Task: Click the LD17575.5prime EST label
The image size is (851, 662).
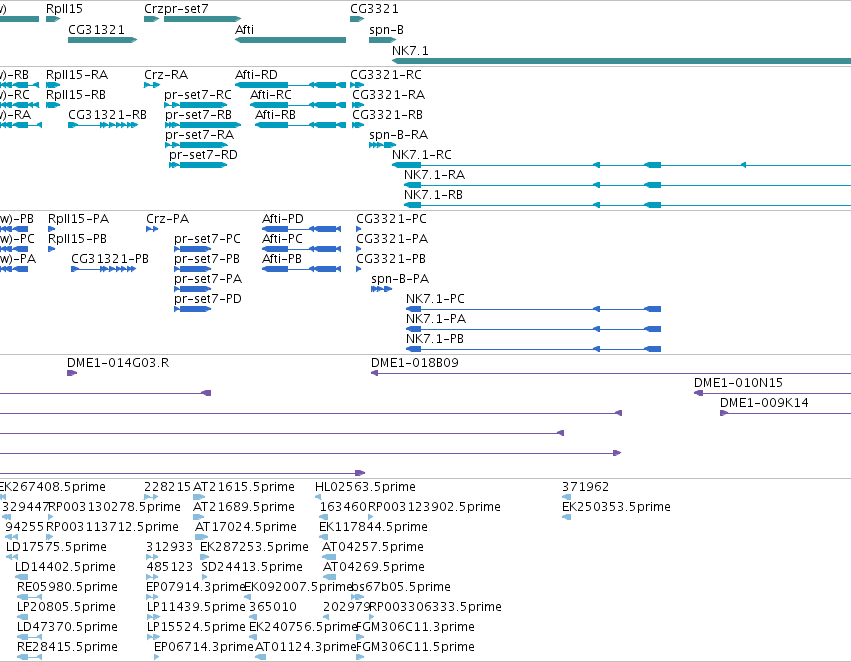Action: 56,547
